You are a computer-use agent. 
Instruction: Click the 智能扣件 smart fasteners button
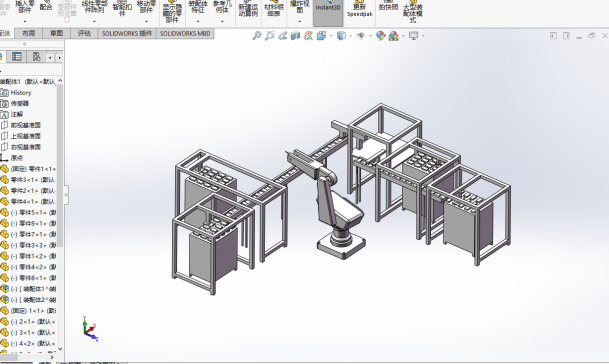click(x=122, y=9)
